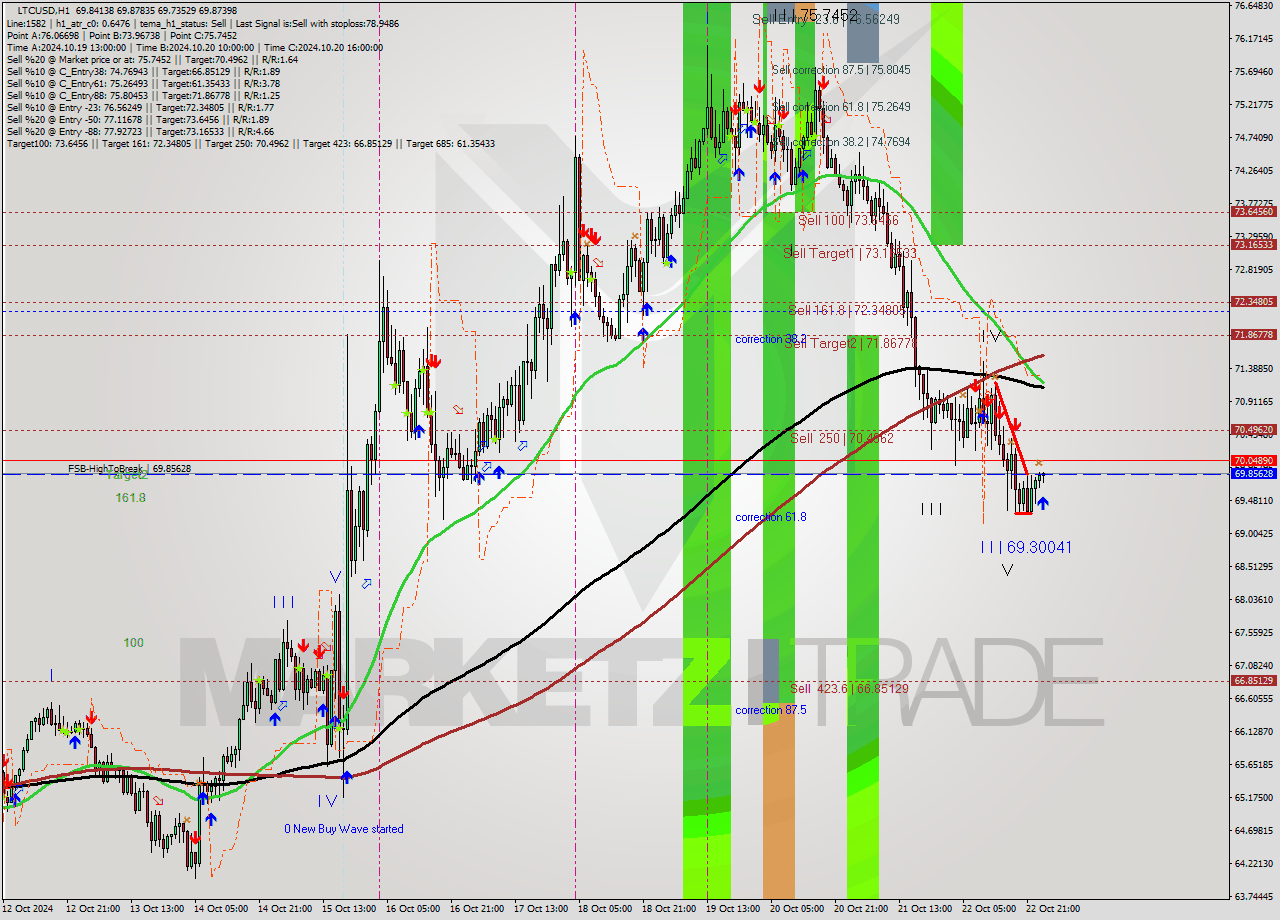Viewport: 1280px width, 920px height.
Task: Click the 'Sell 423.6 | 66.85129' label
Action: click(849, 688)
